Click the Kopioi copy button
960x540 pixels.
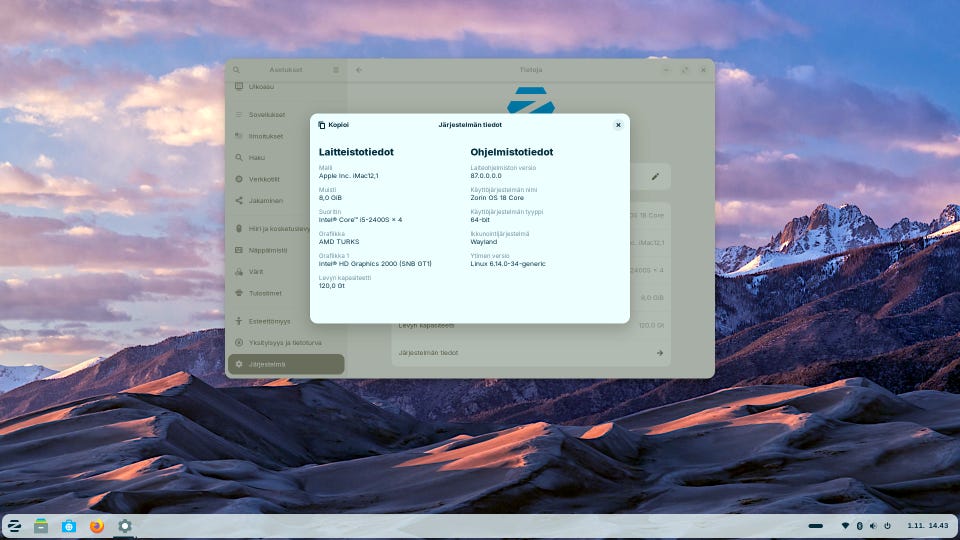(x=334, y=125)
